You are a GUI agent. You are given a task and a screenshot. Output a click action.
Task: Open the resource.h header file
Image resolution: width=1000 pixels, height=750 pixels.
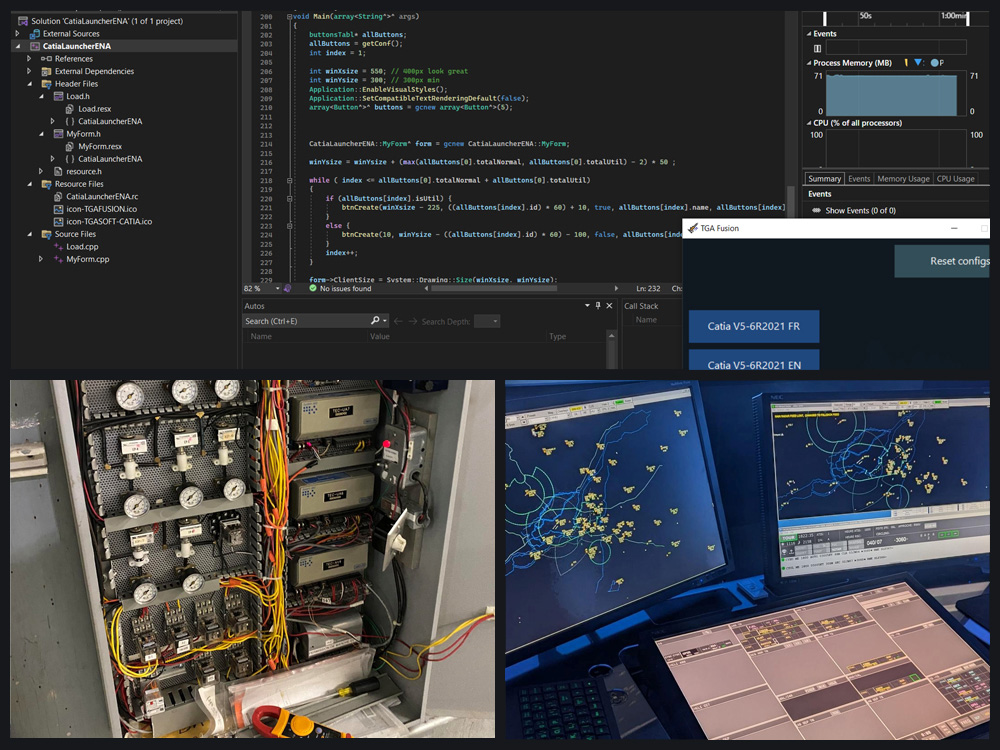pos(83,172)
